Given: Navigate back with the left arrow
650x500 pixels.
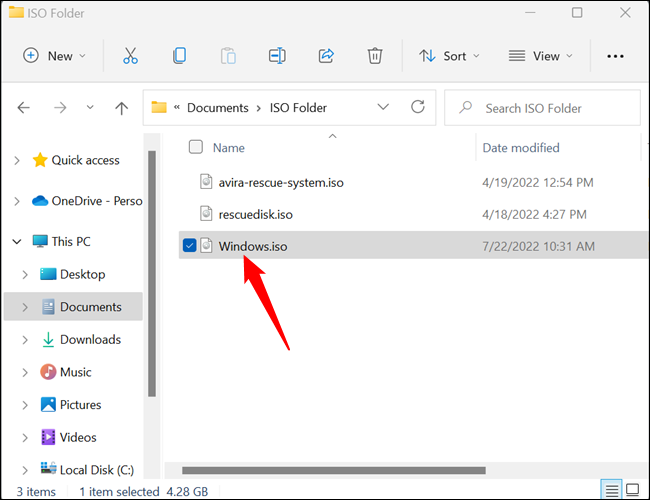Looking at the screenshot, I should 24,108.
